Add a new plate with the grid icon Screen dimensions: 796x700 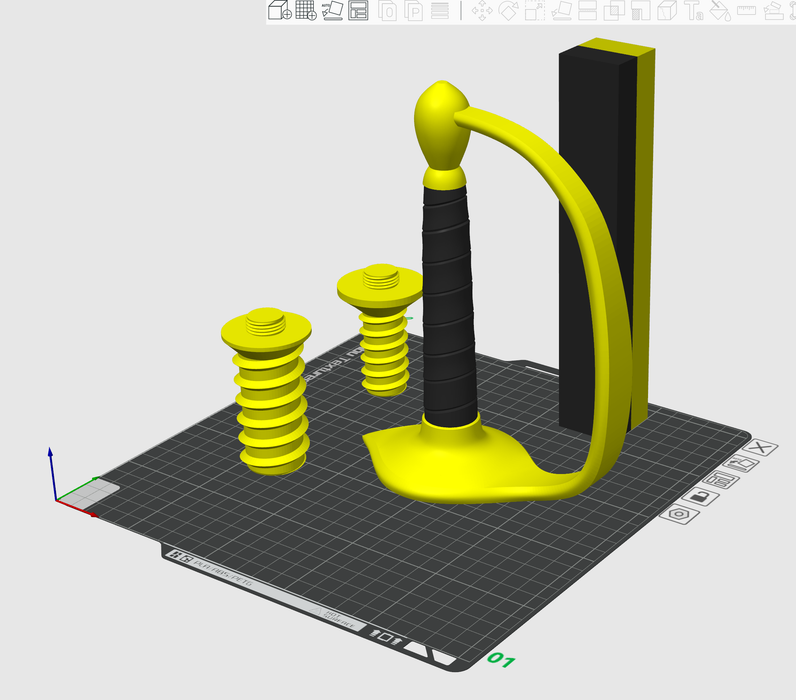pyautogui.click(x=306, y=11)
